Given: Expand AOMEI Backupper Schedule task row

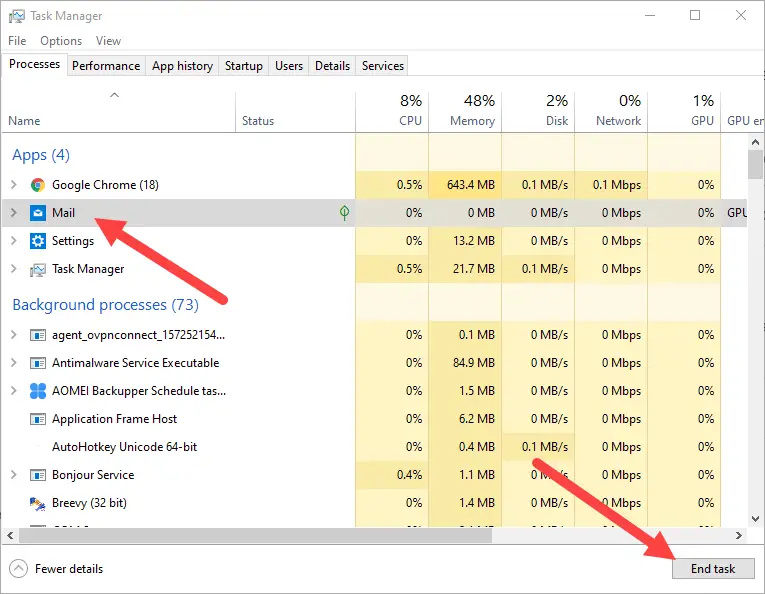Looking at the screenshot, I should click(14, 391).
